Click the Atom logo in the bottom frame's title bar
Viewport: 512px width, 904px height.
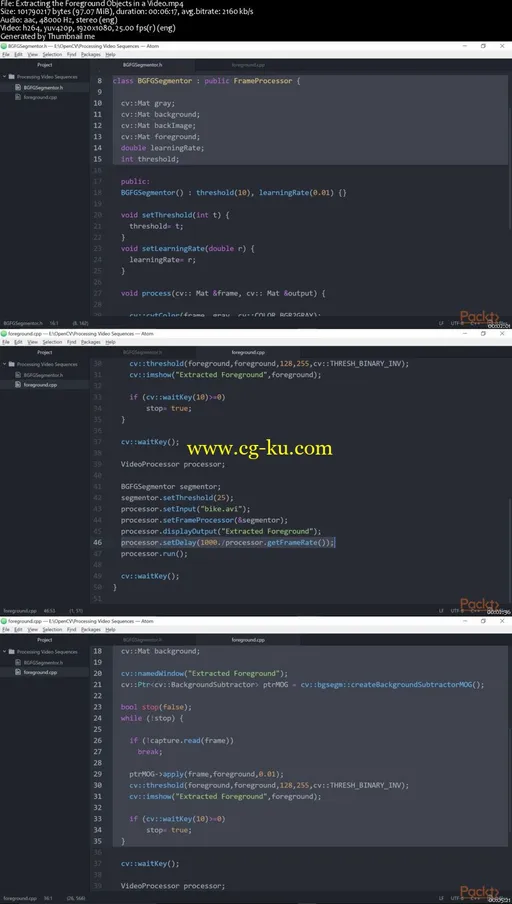(3, 622)
